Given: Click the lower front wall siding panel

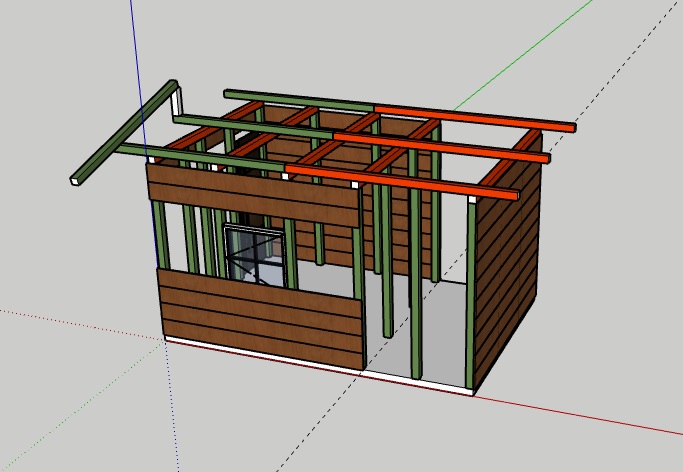Looking at the screenshot, I should [x=260, y=313].
